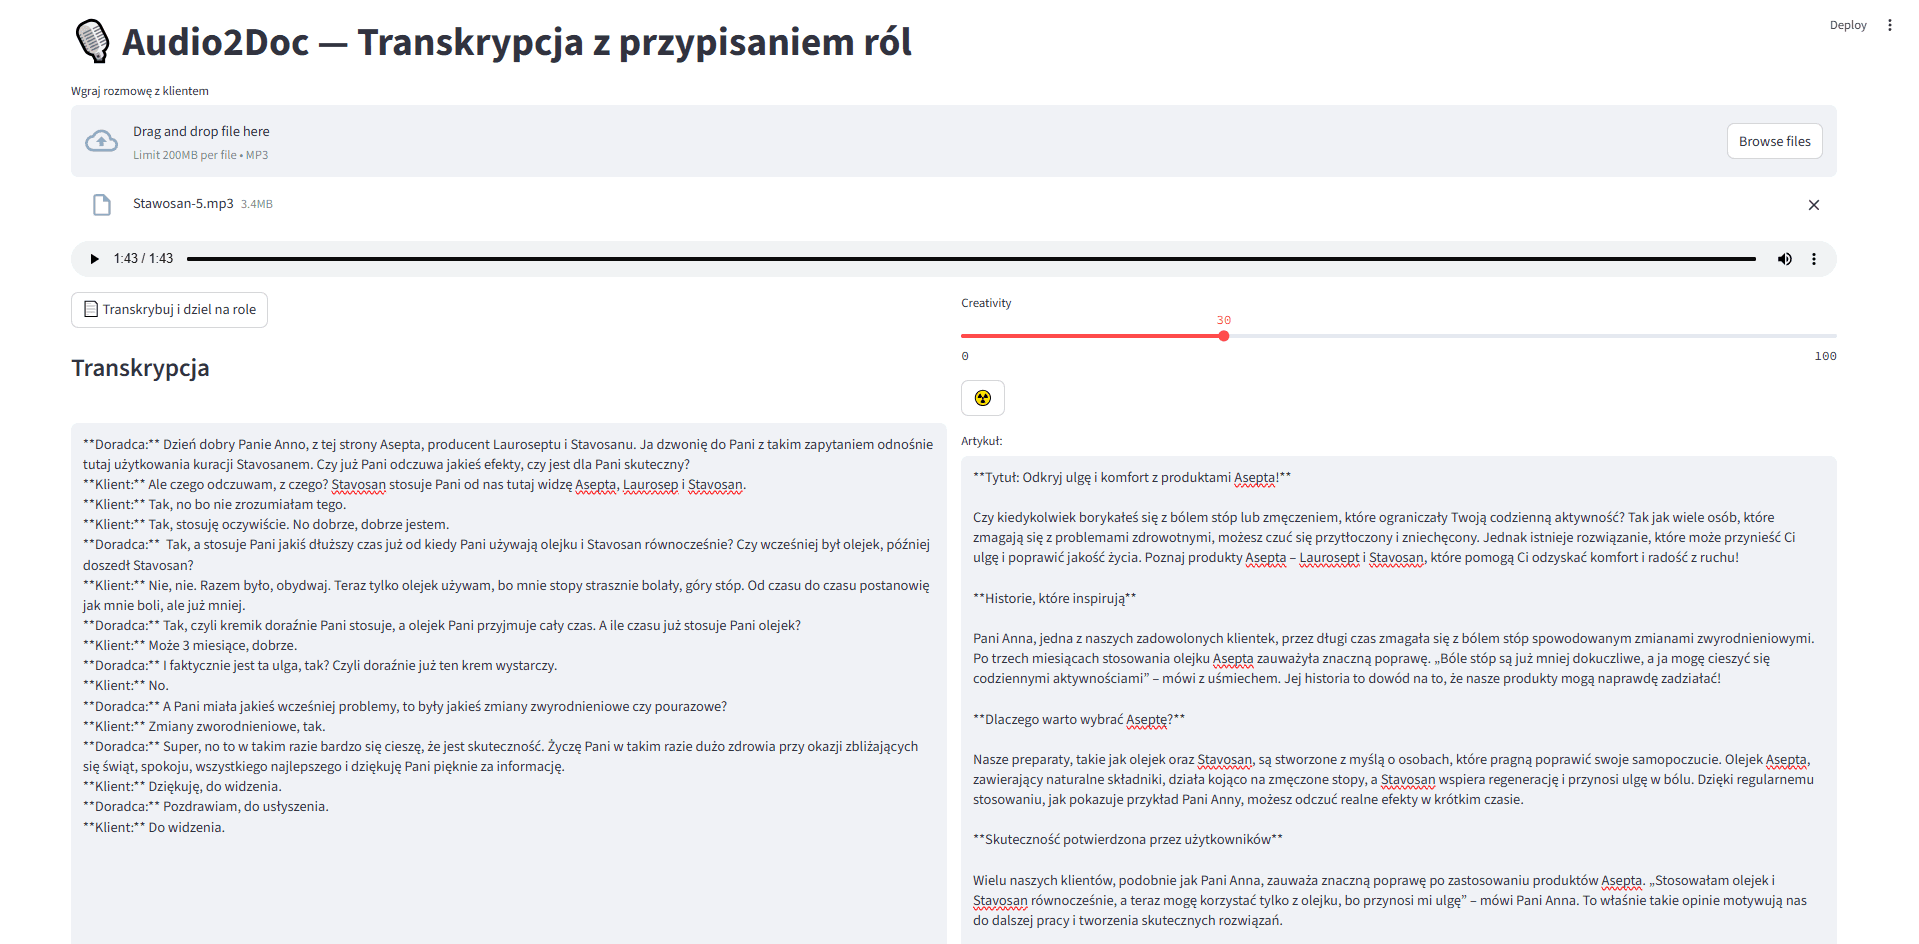Click the document icon on the Transkrybuj button
Image resolution: width=1919 pixels, height=944 pixels.
(90, 310)
